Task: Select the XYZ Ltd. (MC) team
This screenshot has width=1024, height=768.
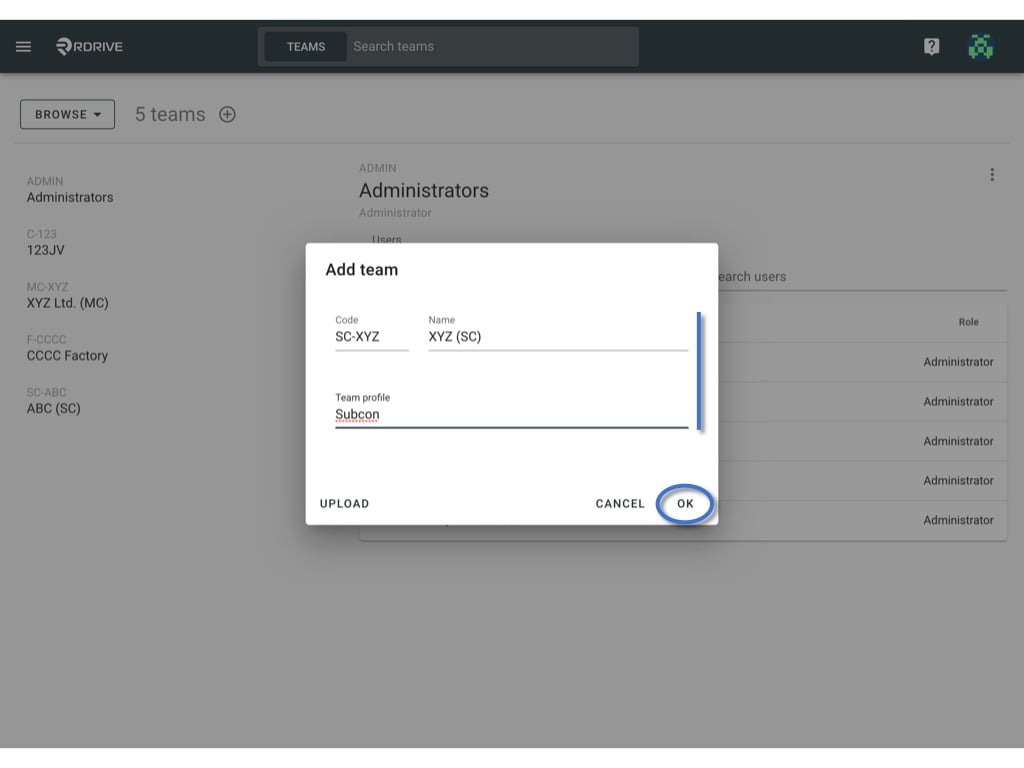Action: point(67,295)
